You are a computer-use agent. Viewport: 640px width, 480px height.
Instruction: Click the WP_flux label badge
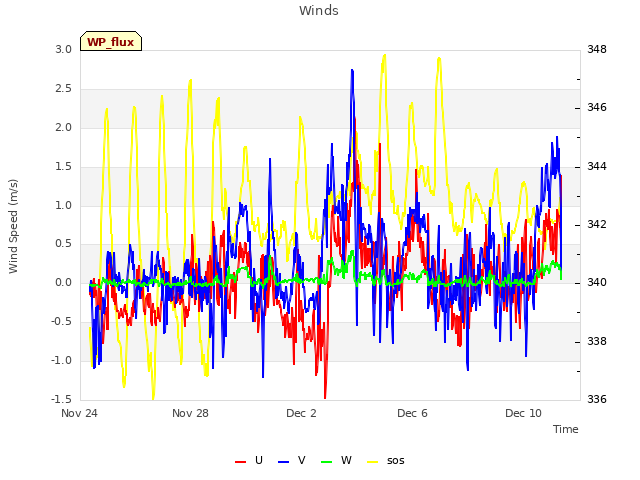111,41
